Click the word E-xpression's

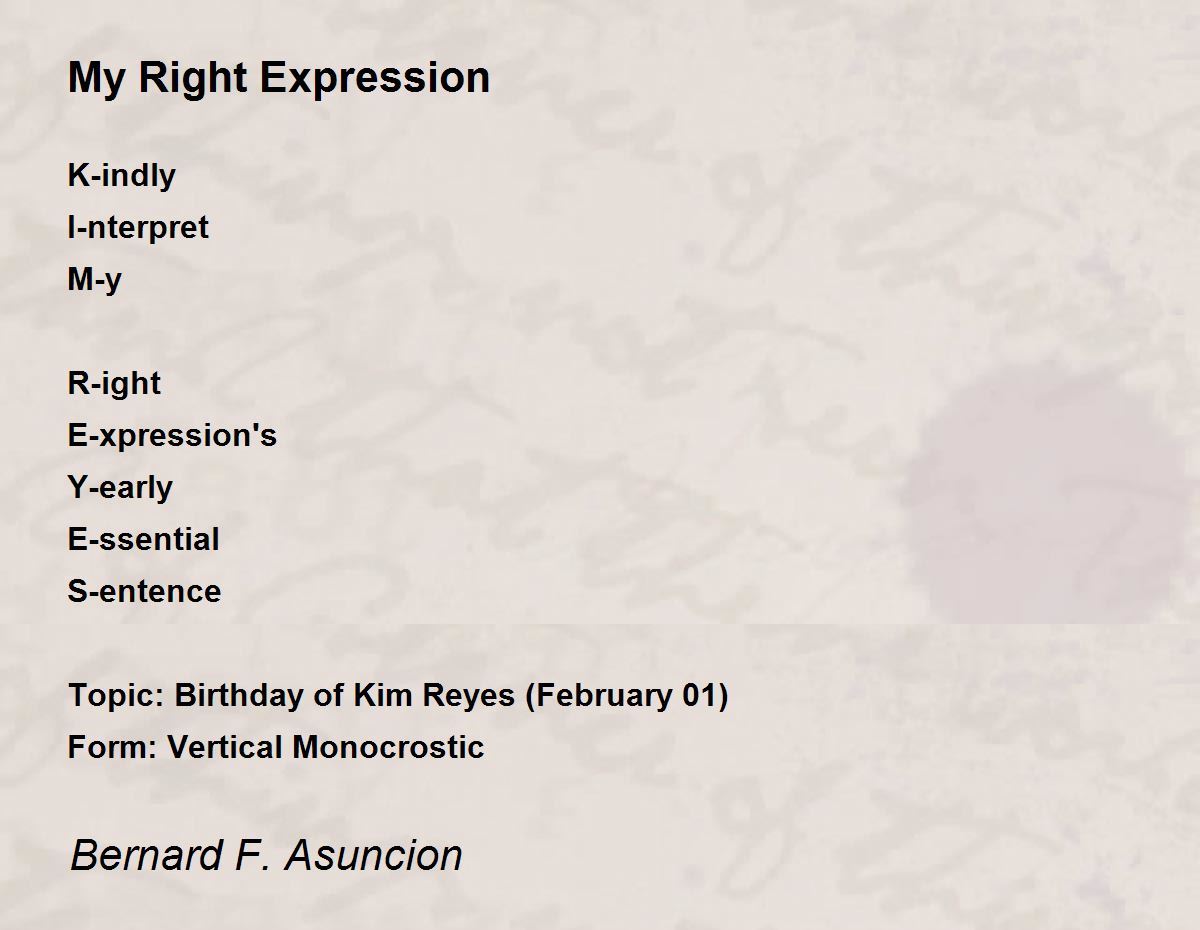[172, 435]
